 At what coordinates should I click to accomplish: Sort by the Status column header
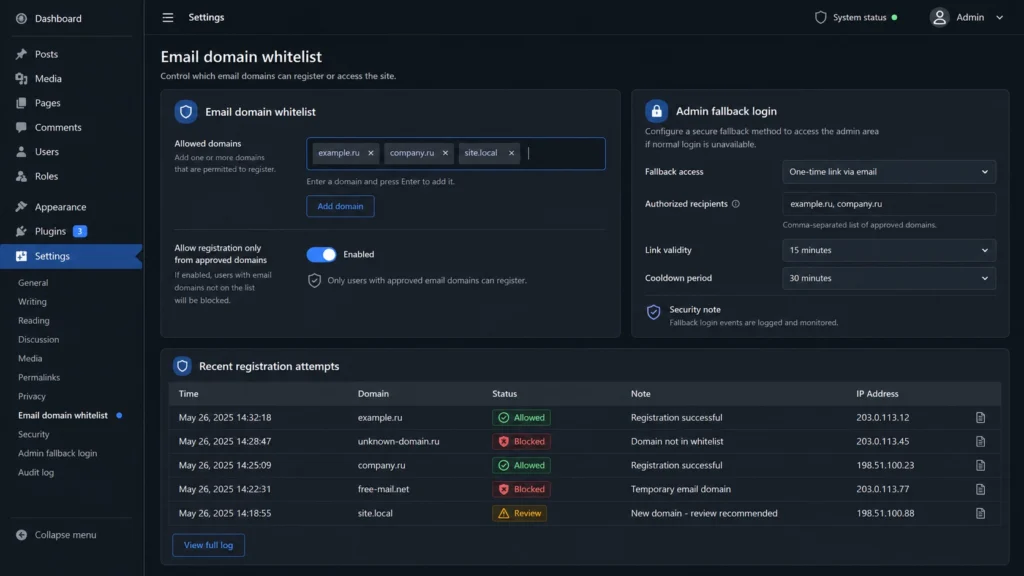[x=504, y=394]
